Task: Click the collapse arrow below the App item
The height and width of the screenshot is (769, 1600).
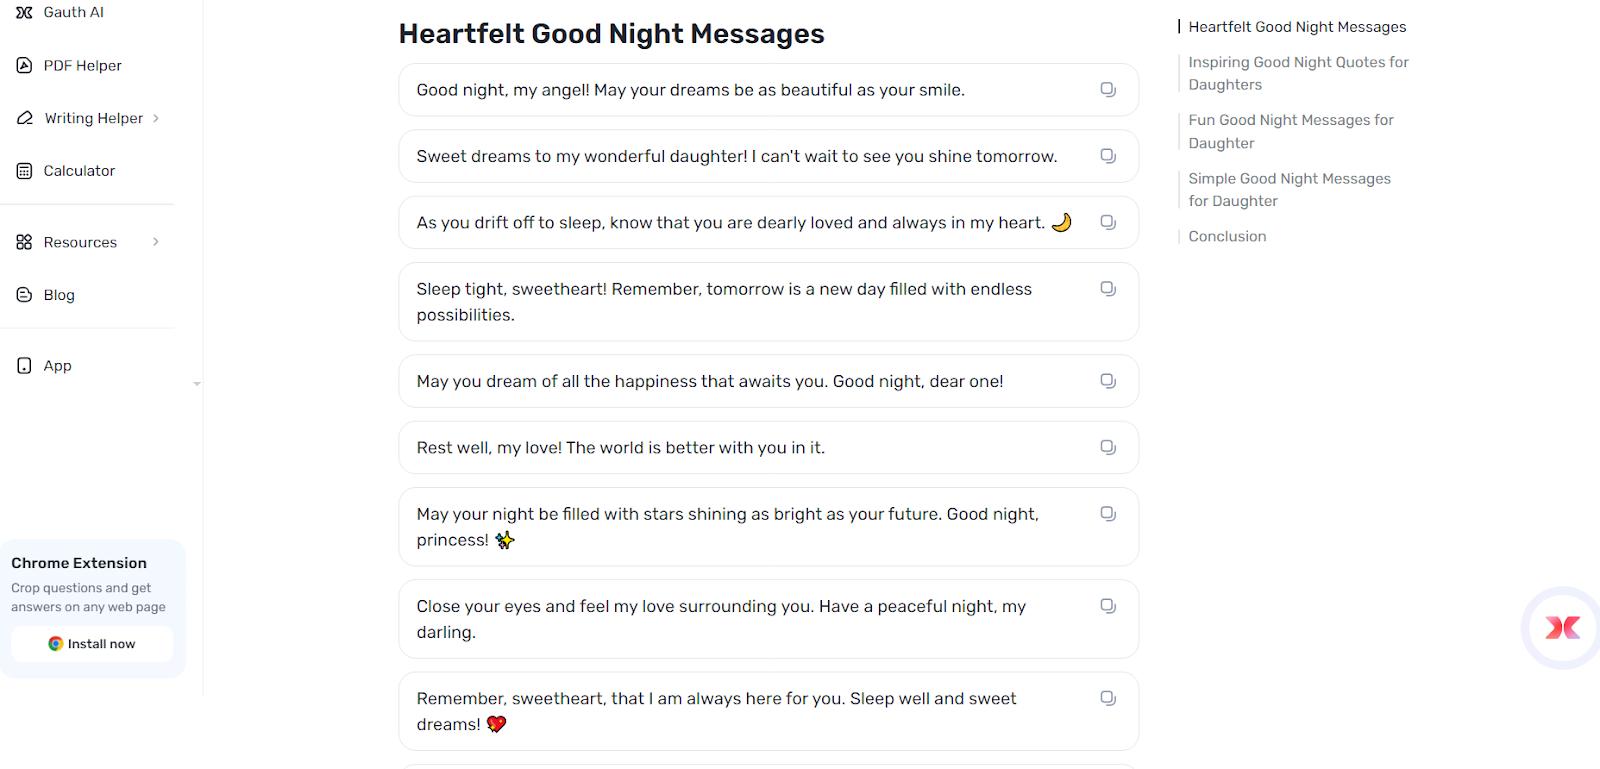Action: (x=197, y=384)
